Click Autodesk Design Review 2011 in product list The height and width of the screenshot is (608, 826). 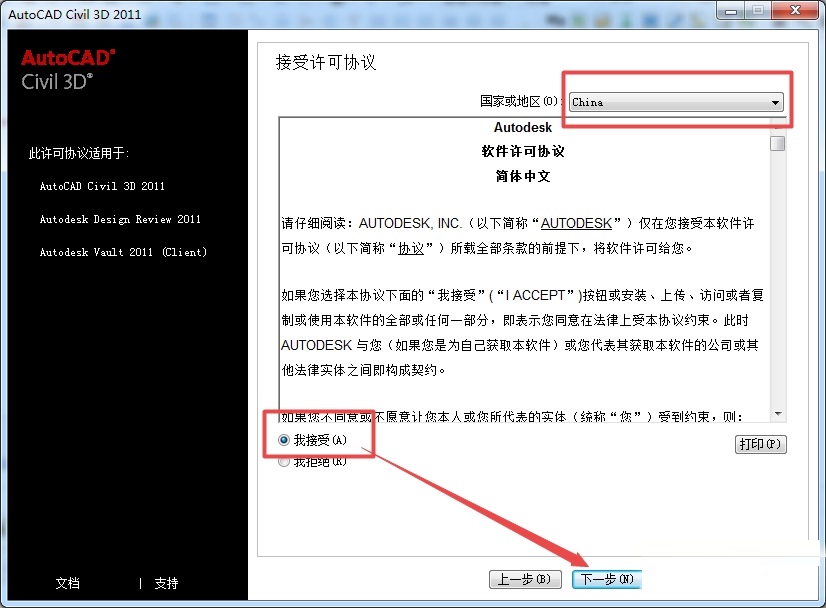(120, 219)
